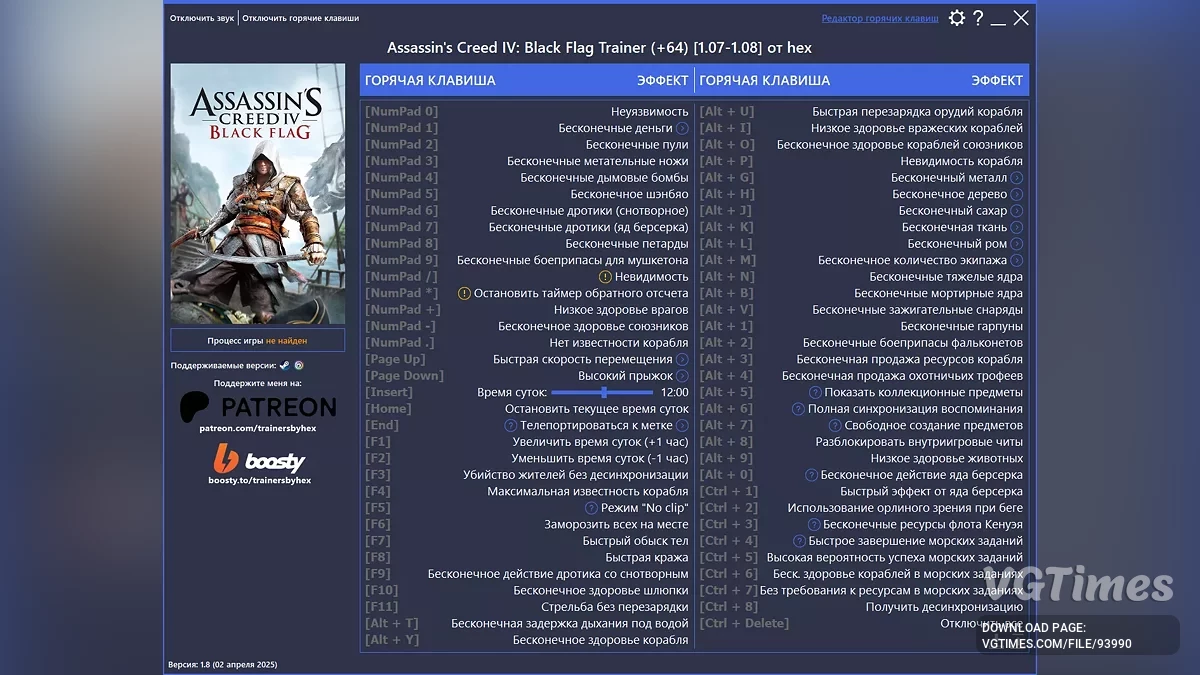Click the [Insert] hotkey label
The width and height of the screenshot is (1200, 675).
[389, 392]
